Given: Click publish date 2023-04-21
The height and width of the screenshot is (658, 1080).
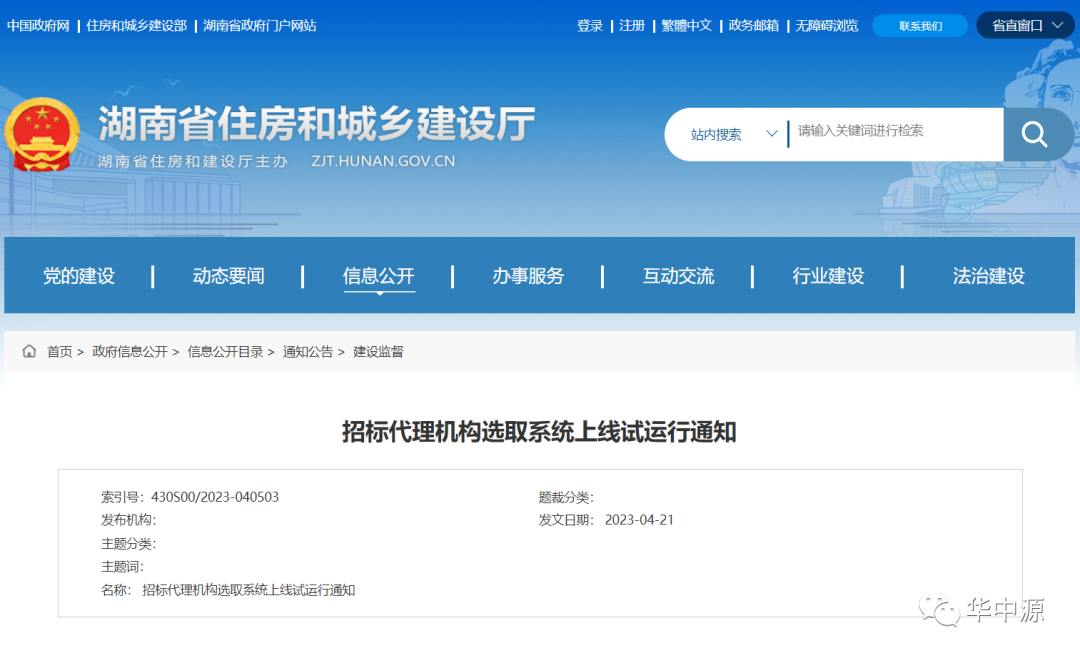Looking at the screenshot, I should (639, 520).
